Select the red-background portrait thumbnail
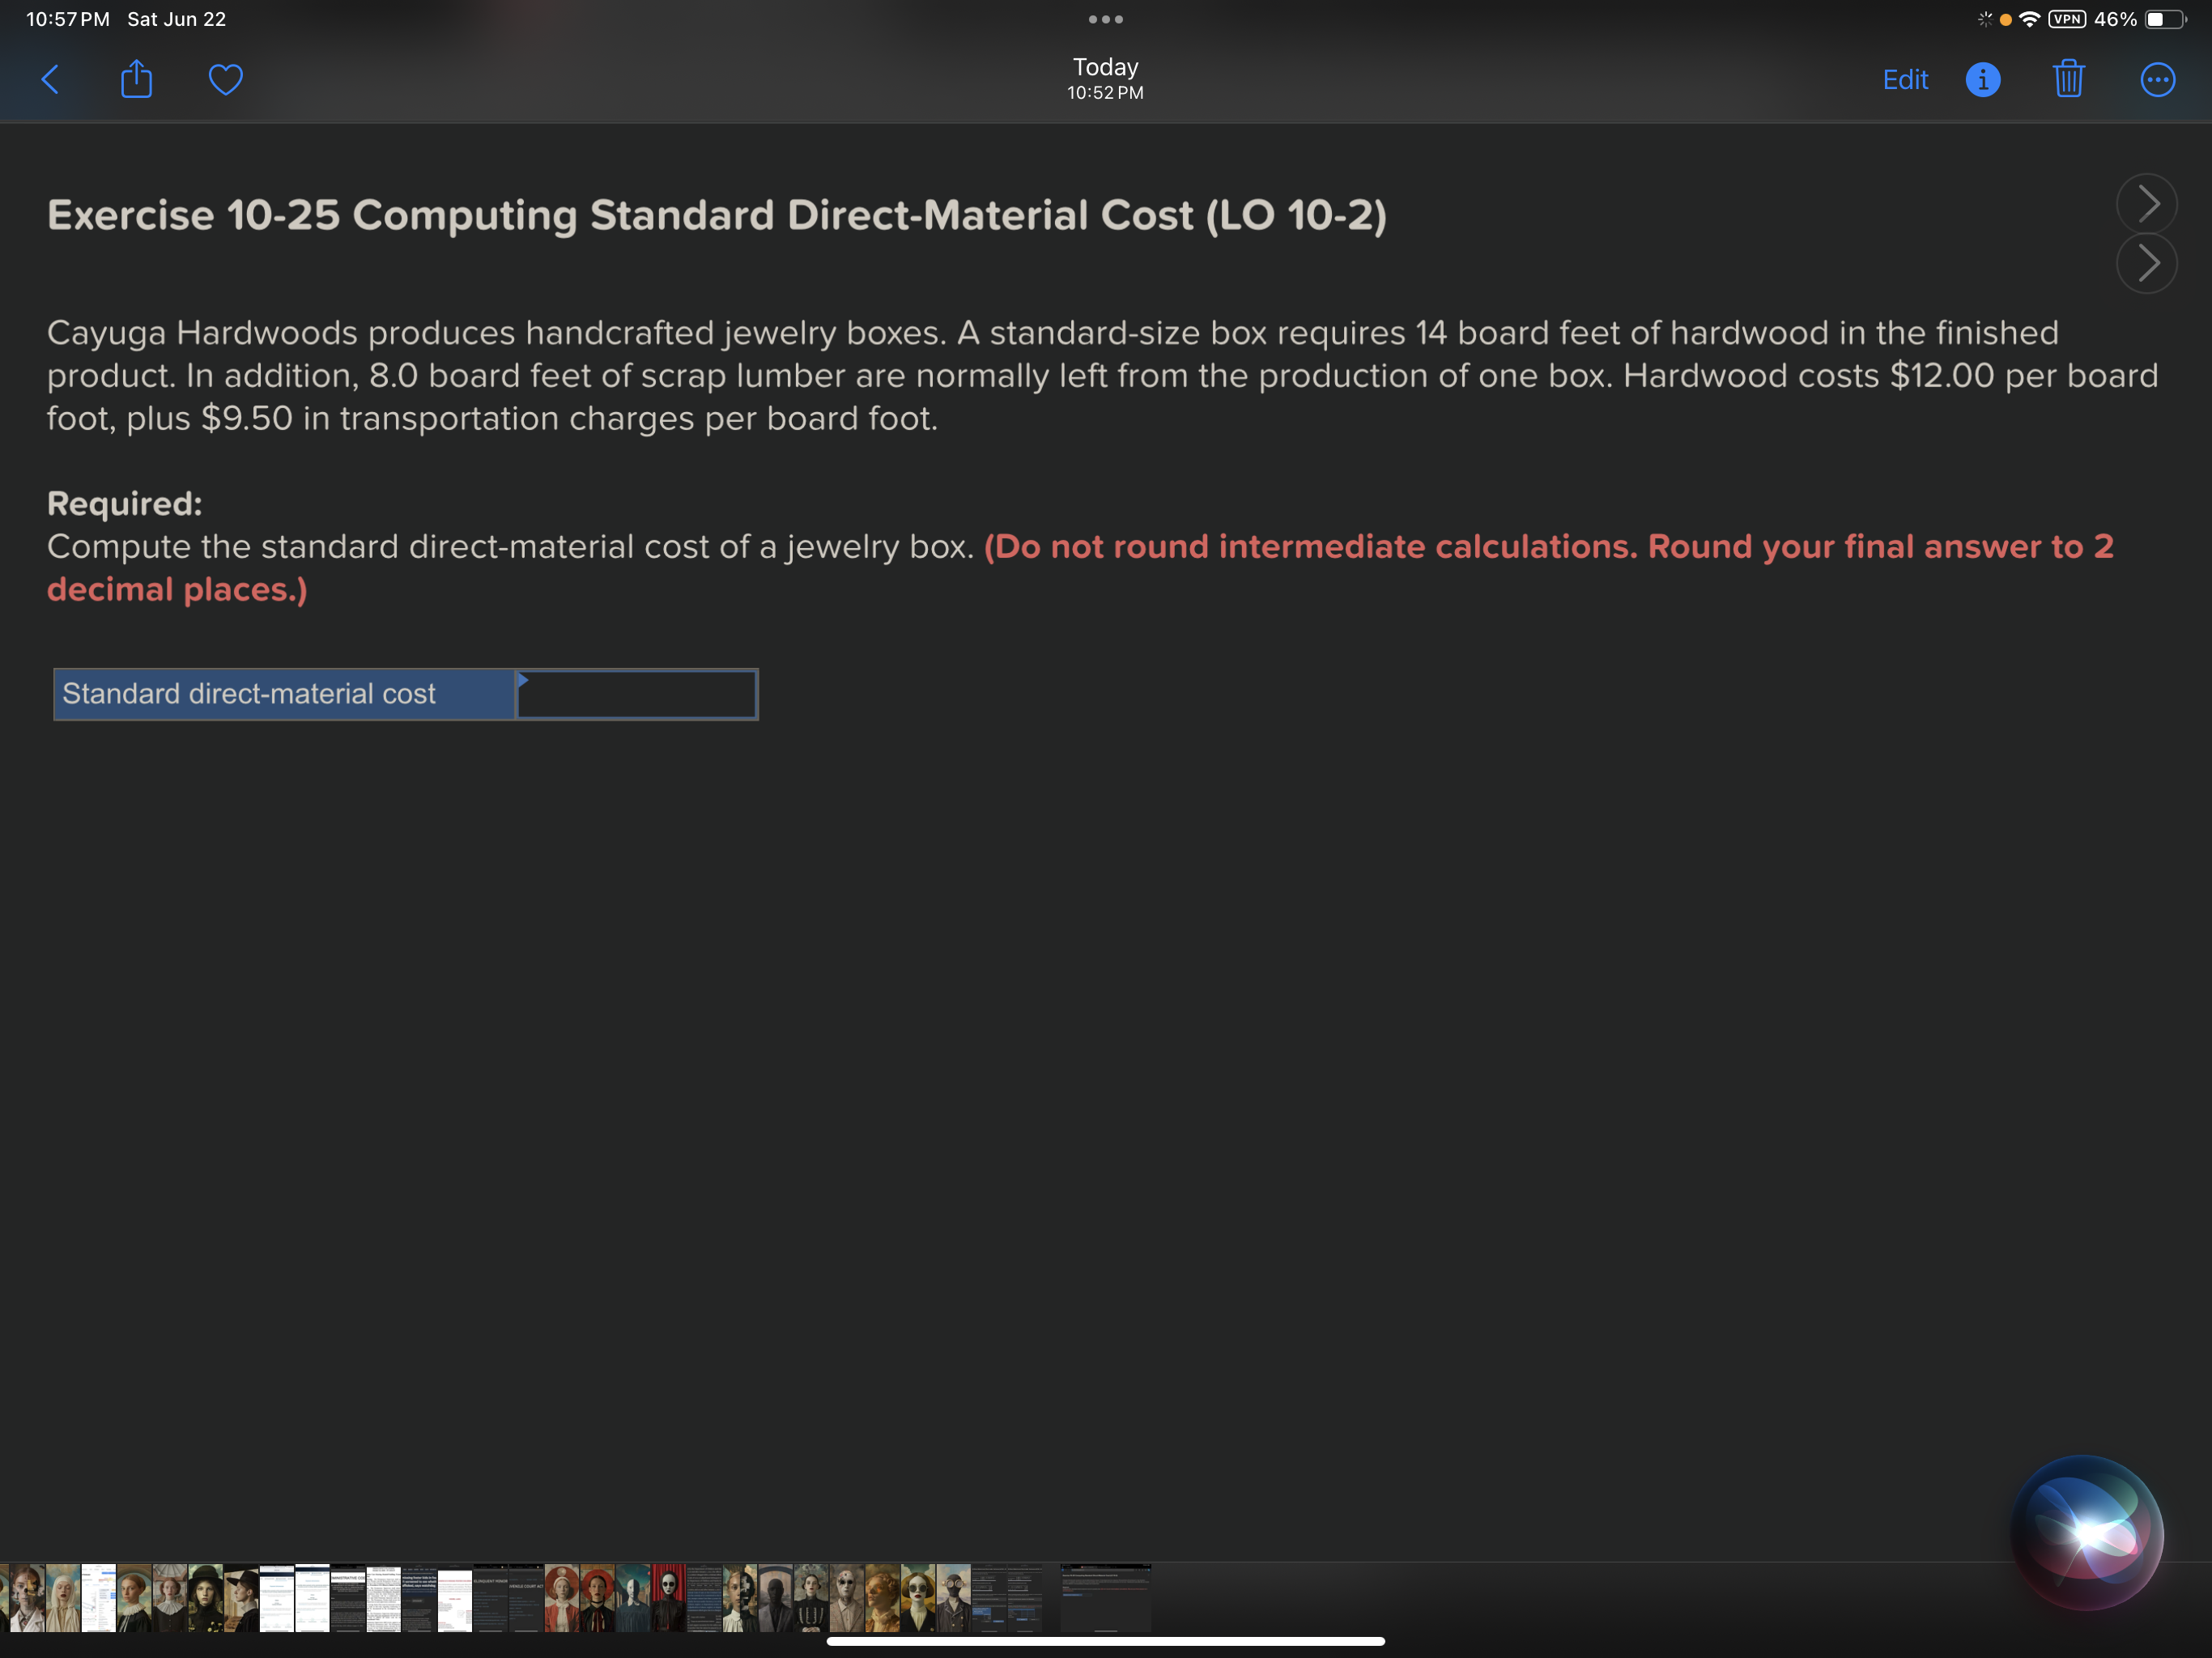This screenshot has height=1658, width=2212. (x=668, y=1597)
